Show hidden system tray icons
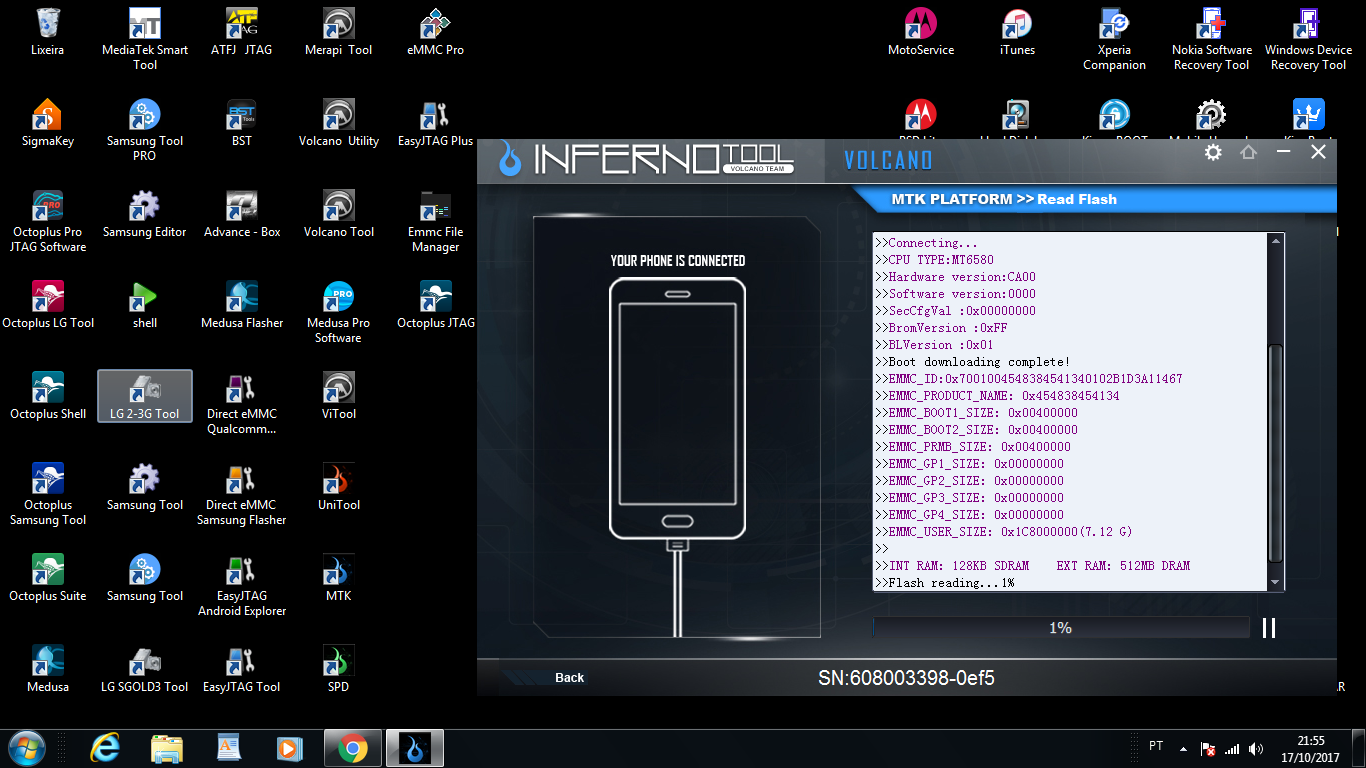The image size is (1366, 768). coord(1184,748)
